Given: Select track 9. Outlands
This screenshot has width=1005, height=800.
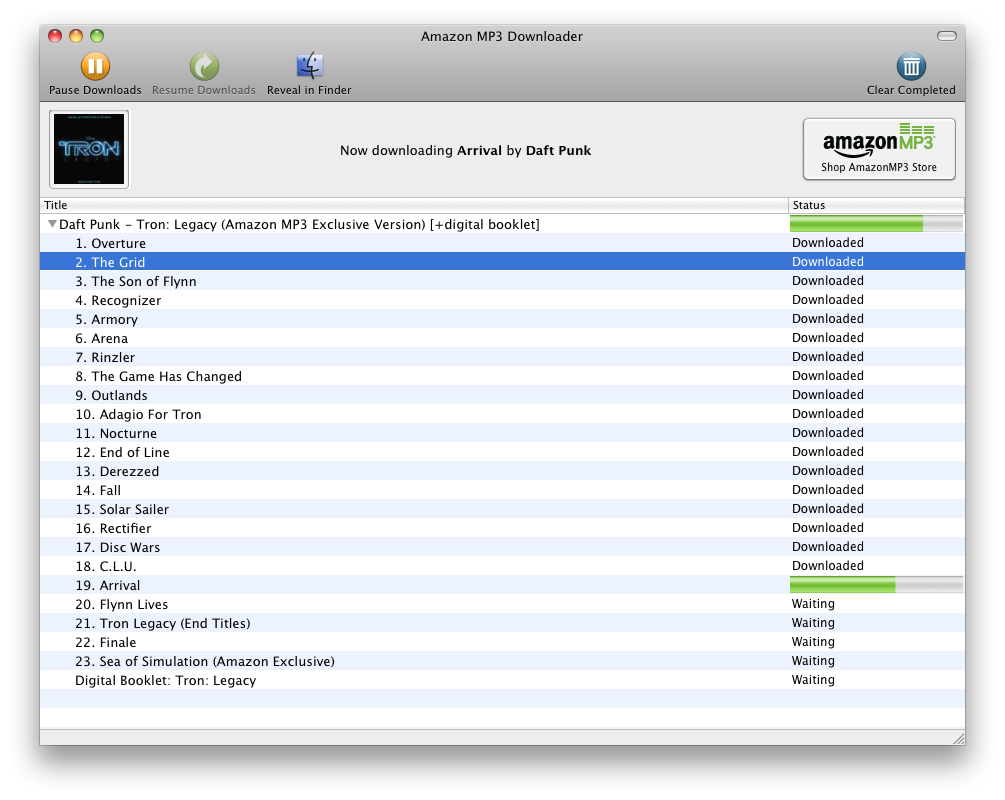Looking at the screenshot, I should click(502, 395).
